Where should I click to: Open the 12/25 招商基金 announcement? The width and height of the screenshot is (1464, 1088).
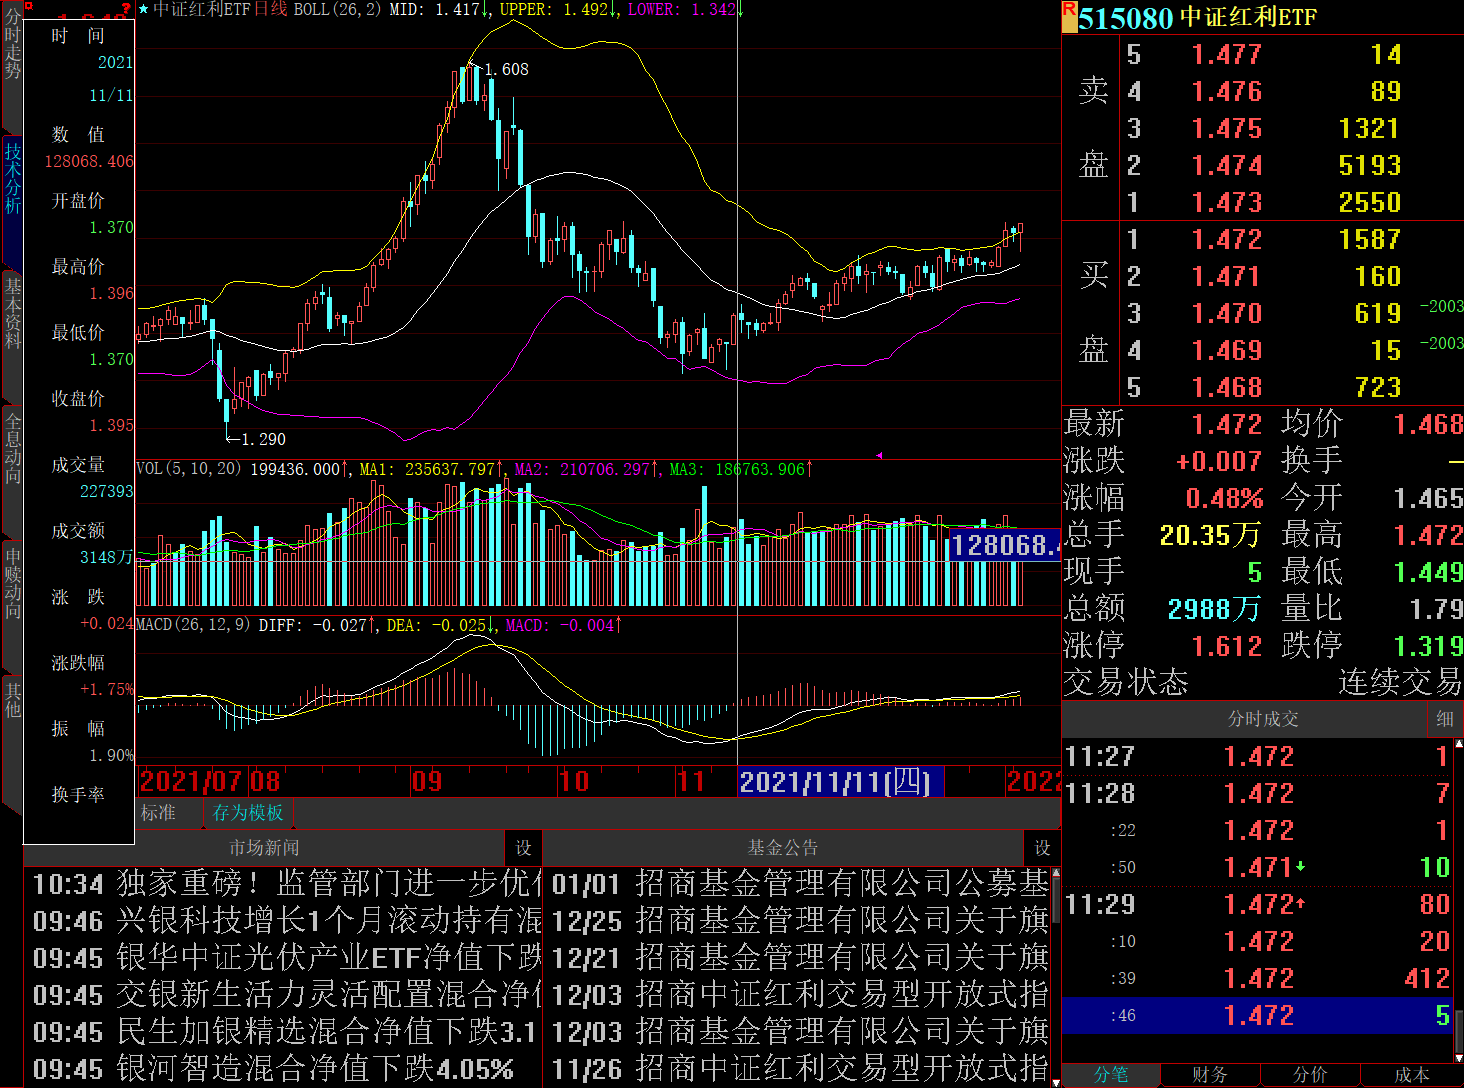point(798,921)
